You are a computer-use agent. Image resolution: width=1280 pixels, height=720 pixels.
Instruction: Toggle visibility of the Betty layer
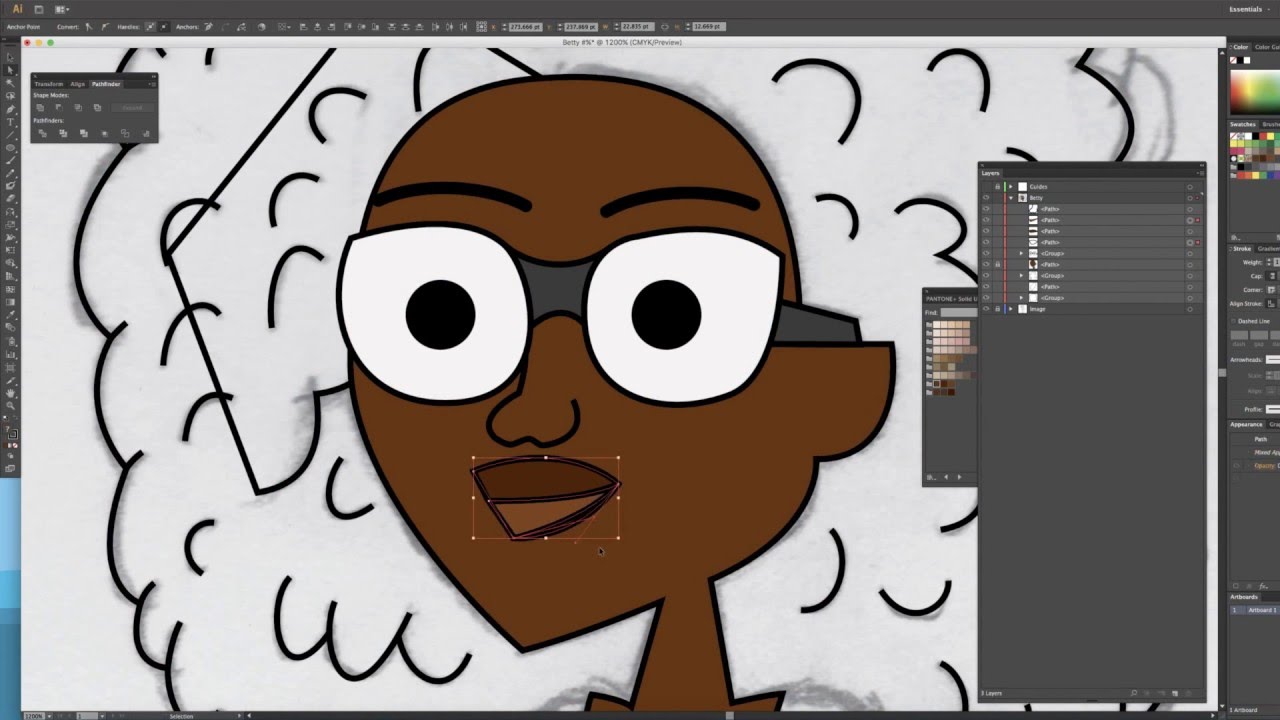(986, 198)
